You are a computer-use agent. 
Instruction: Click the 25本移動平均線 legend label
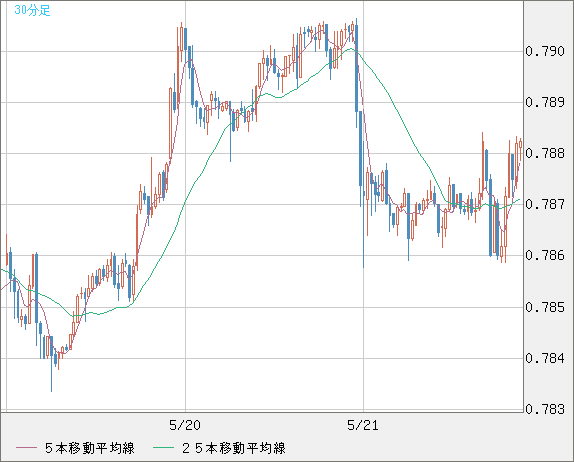tap(234, 448)
